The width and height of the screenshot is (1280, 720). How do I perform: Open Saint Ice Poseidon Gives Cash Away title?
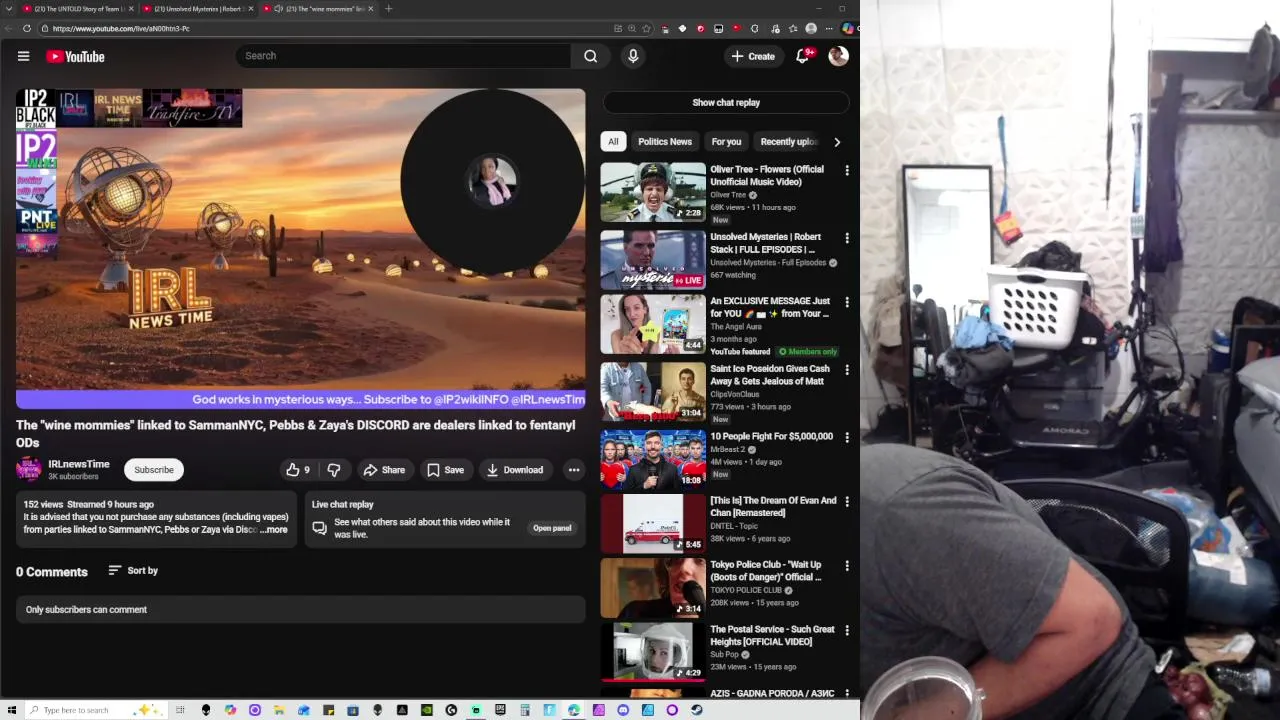coord(770,375)
